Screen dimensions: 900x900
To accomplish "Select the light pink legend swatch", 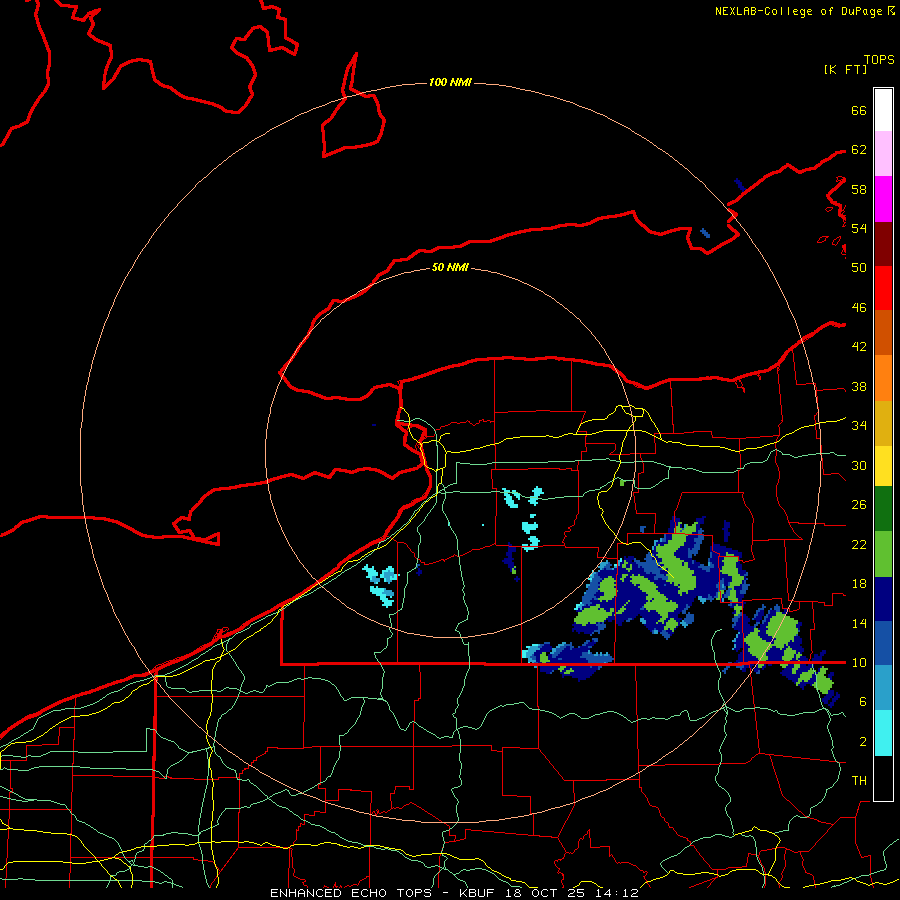I will [x=883, y=154].
